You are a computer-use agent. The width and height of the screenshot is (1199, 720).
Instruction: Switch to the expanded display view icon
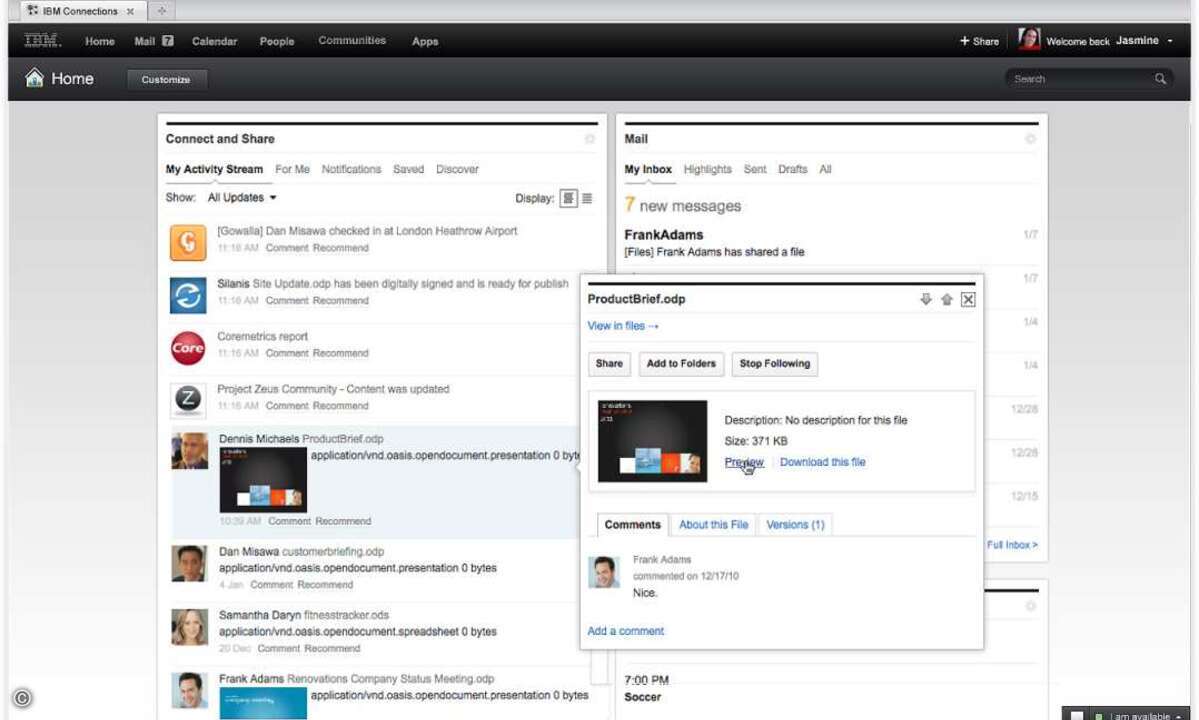568,198
